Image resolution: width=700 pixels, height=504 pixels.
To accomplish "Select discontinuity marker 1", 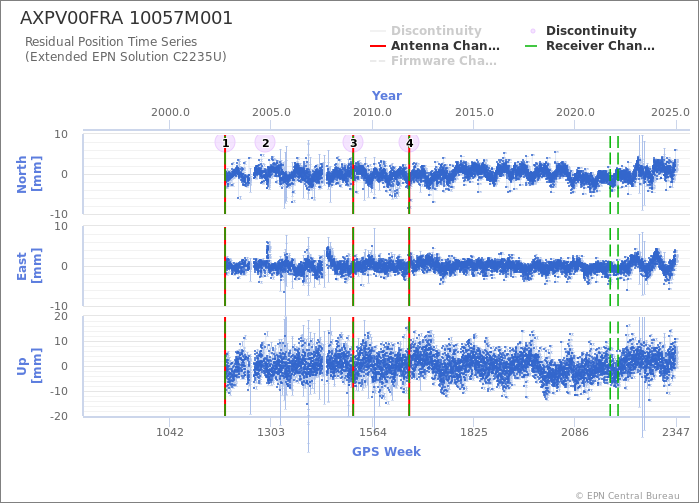I will [225, 143].
